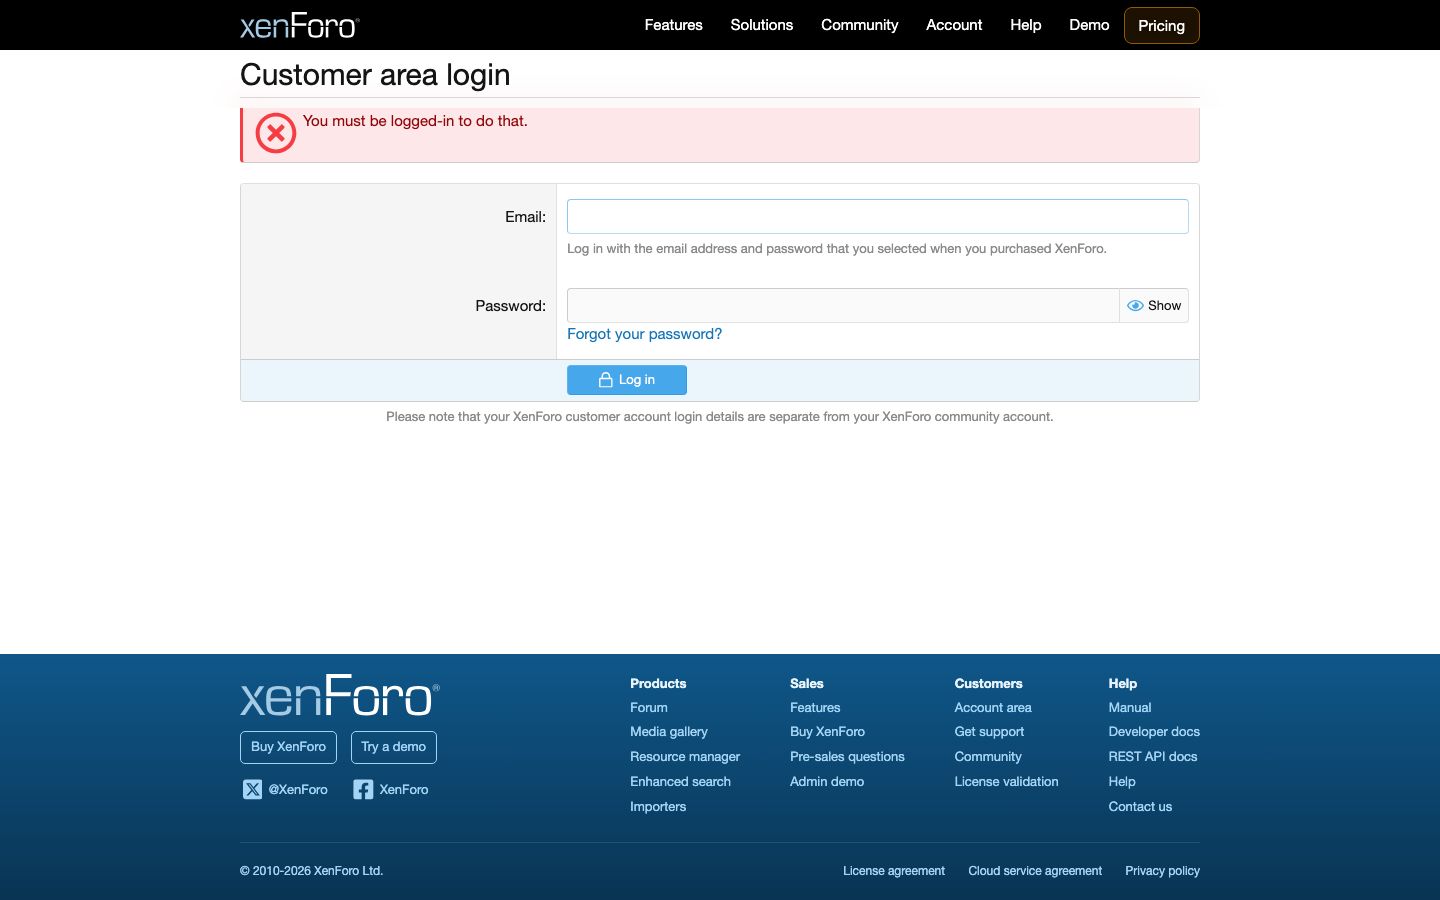
Task: Focus the Email input field
Action: [x=878, y=217]
